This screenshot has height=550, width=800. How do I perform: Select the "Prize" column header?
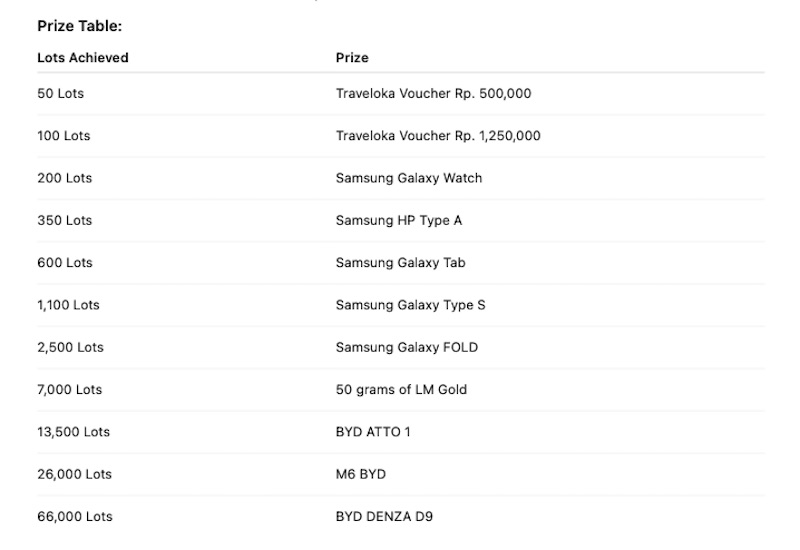(352, 58)
